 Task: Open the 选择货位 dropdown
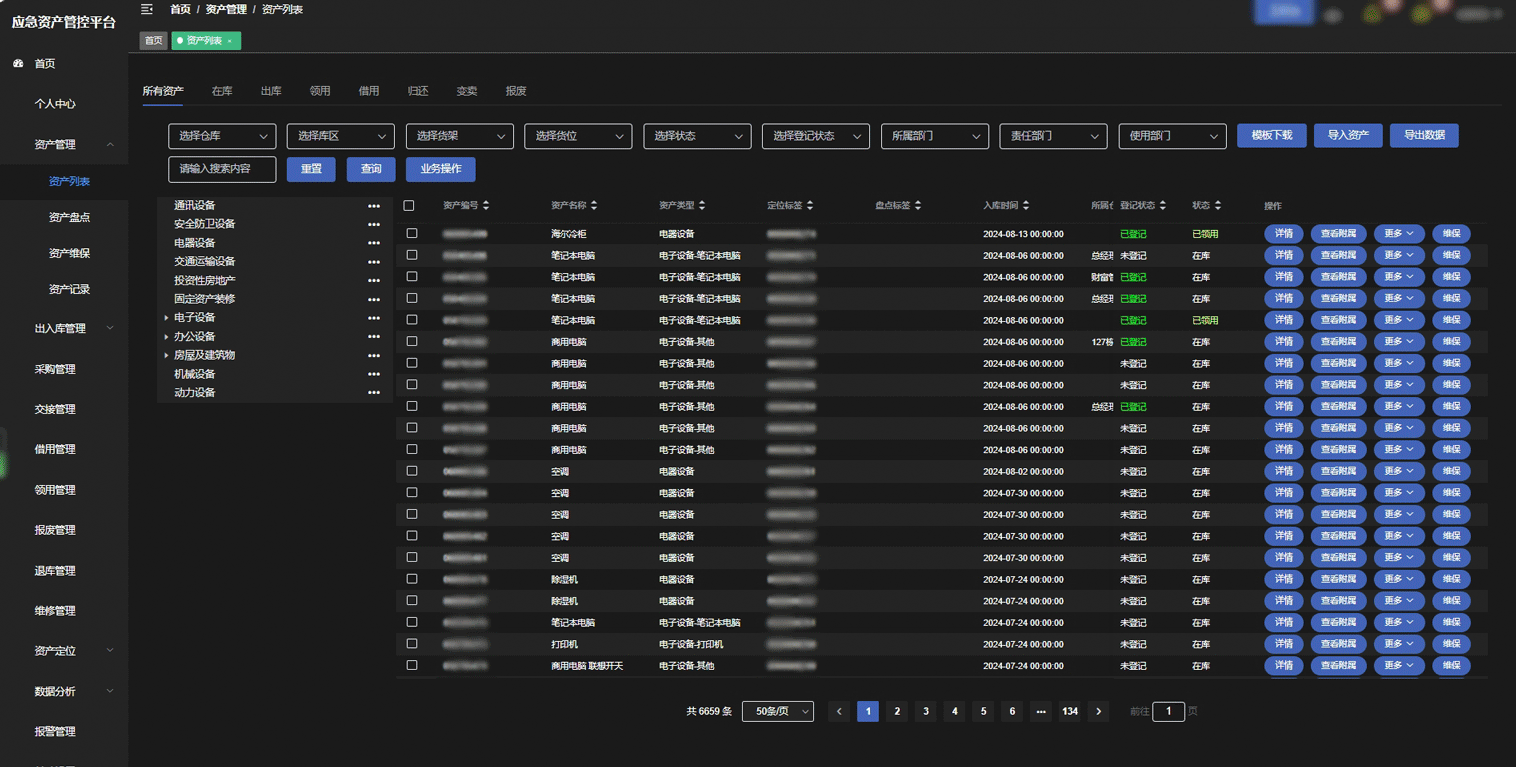tap(578, 136)
